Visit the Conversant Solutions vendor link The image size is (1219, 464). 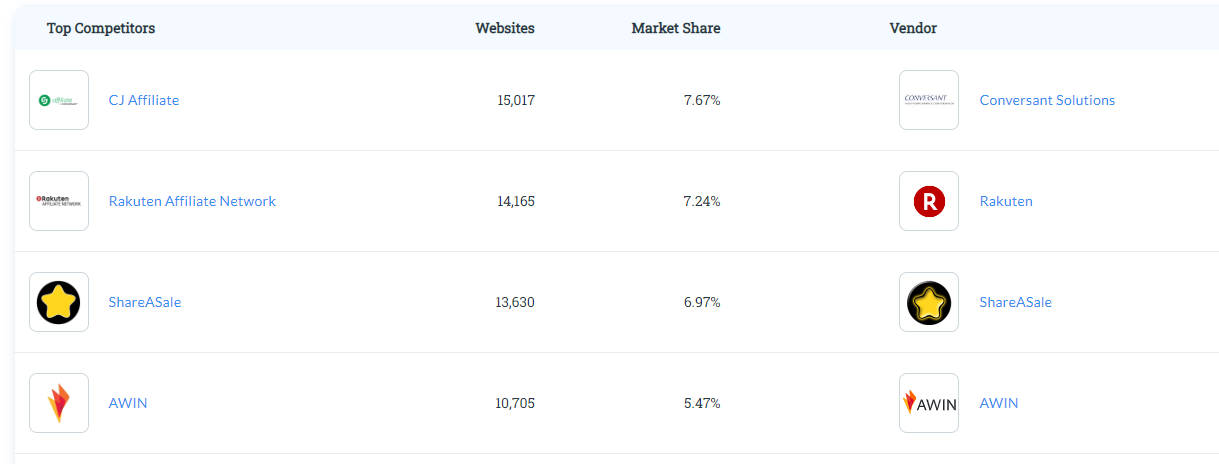[x=1047, y=100]
